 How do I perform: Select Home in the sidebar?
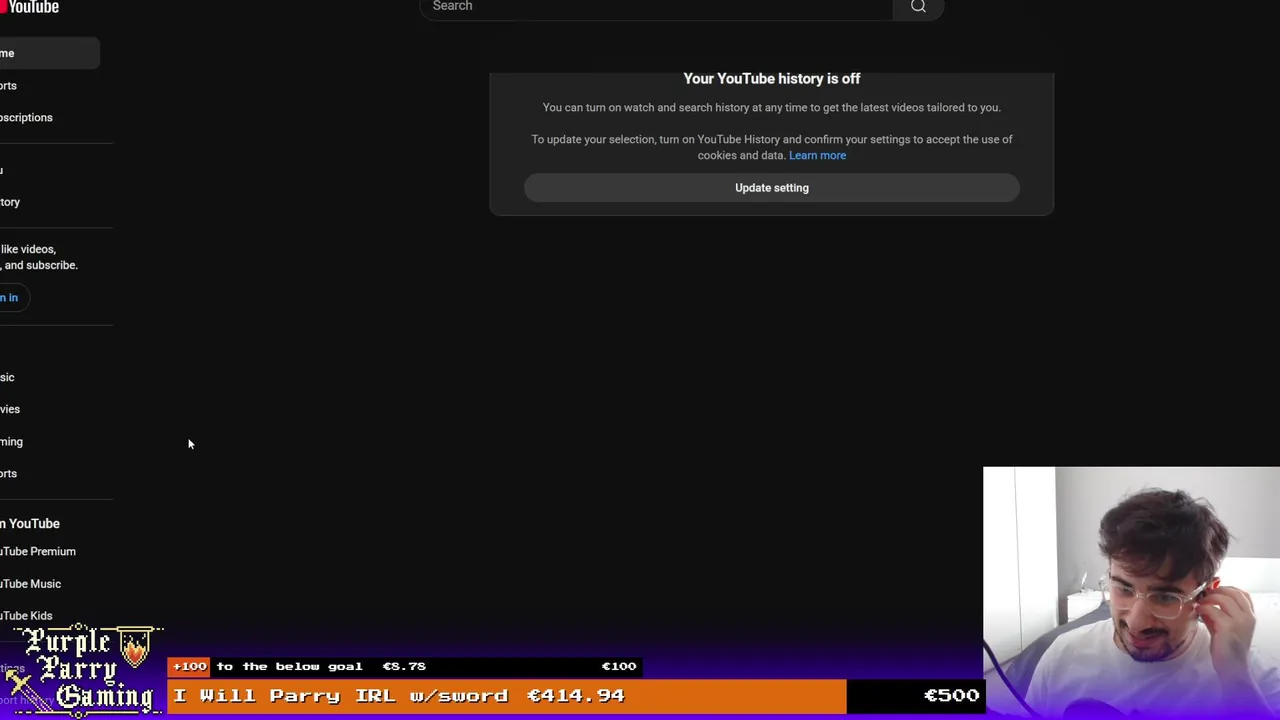pyautogui.click(x=48, y=53)
